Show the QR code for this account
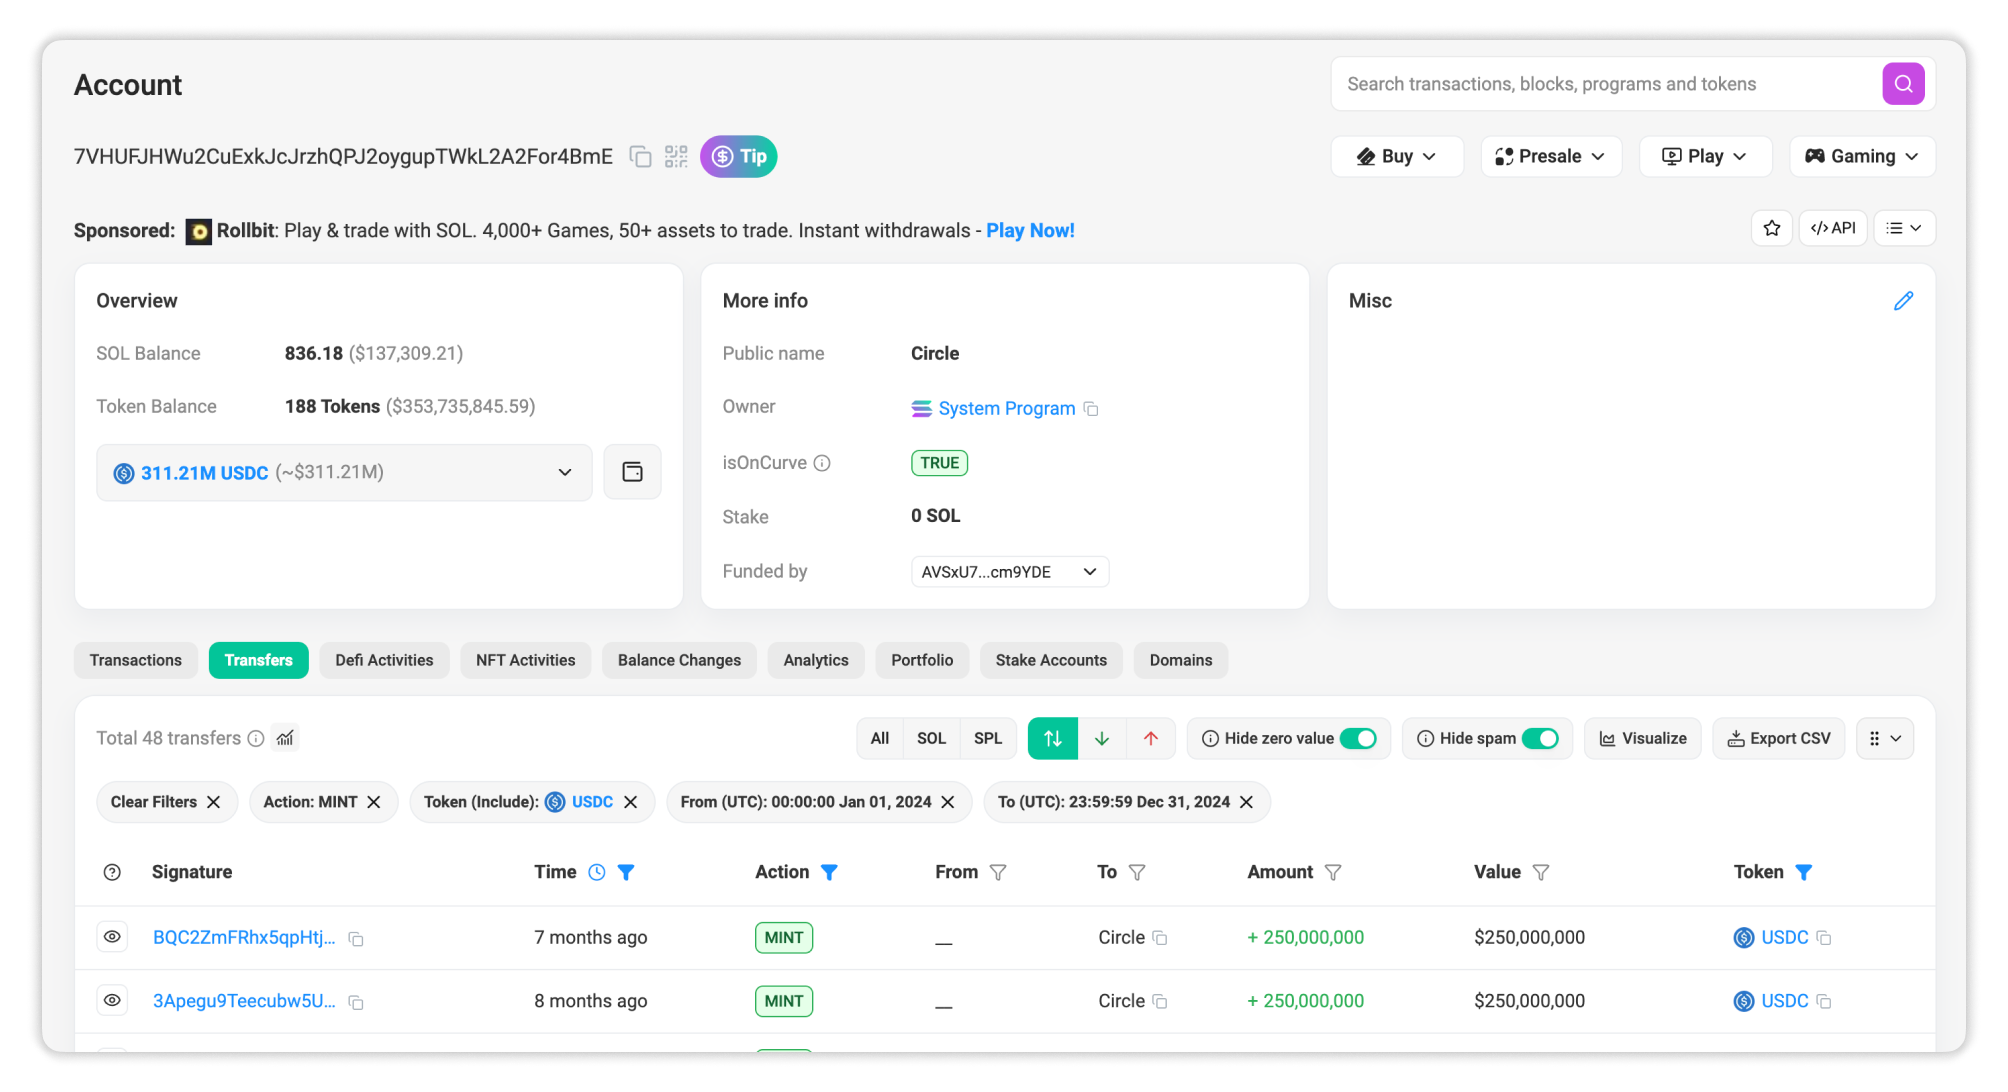 (x=676, y=157)
